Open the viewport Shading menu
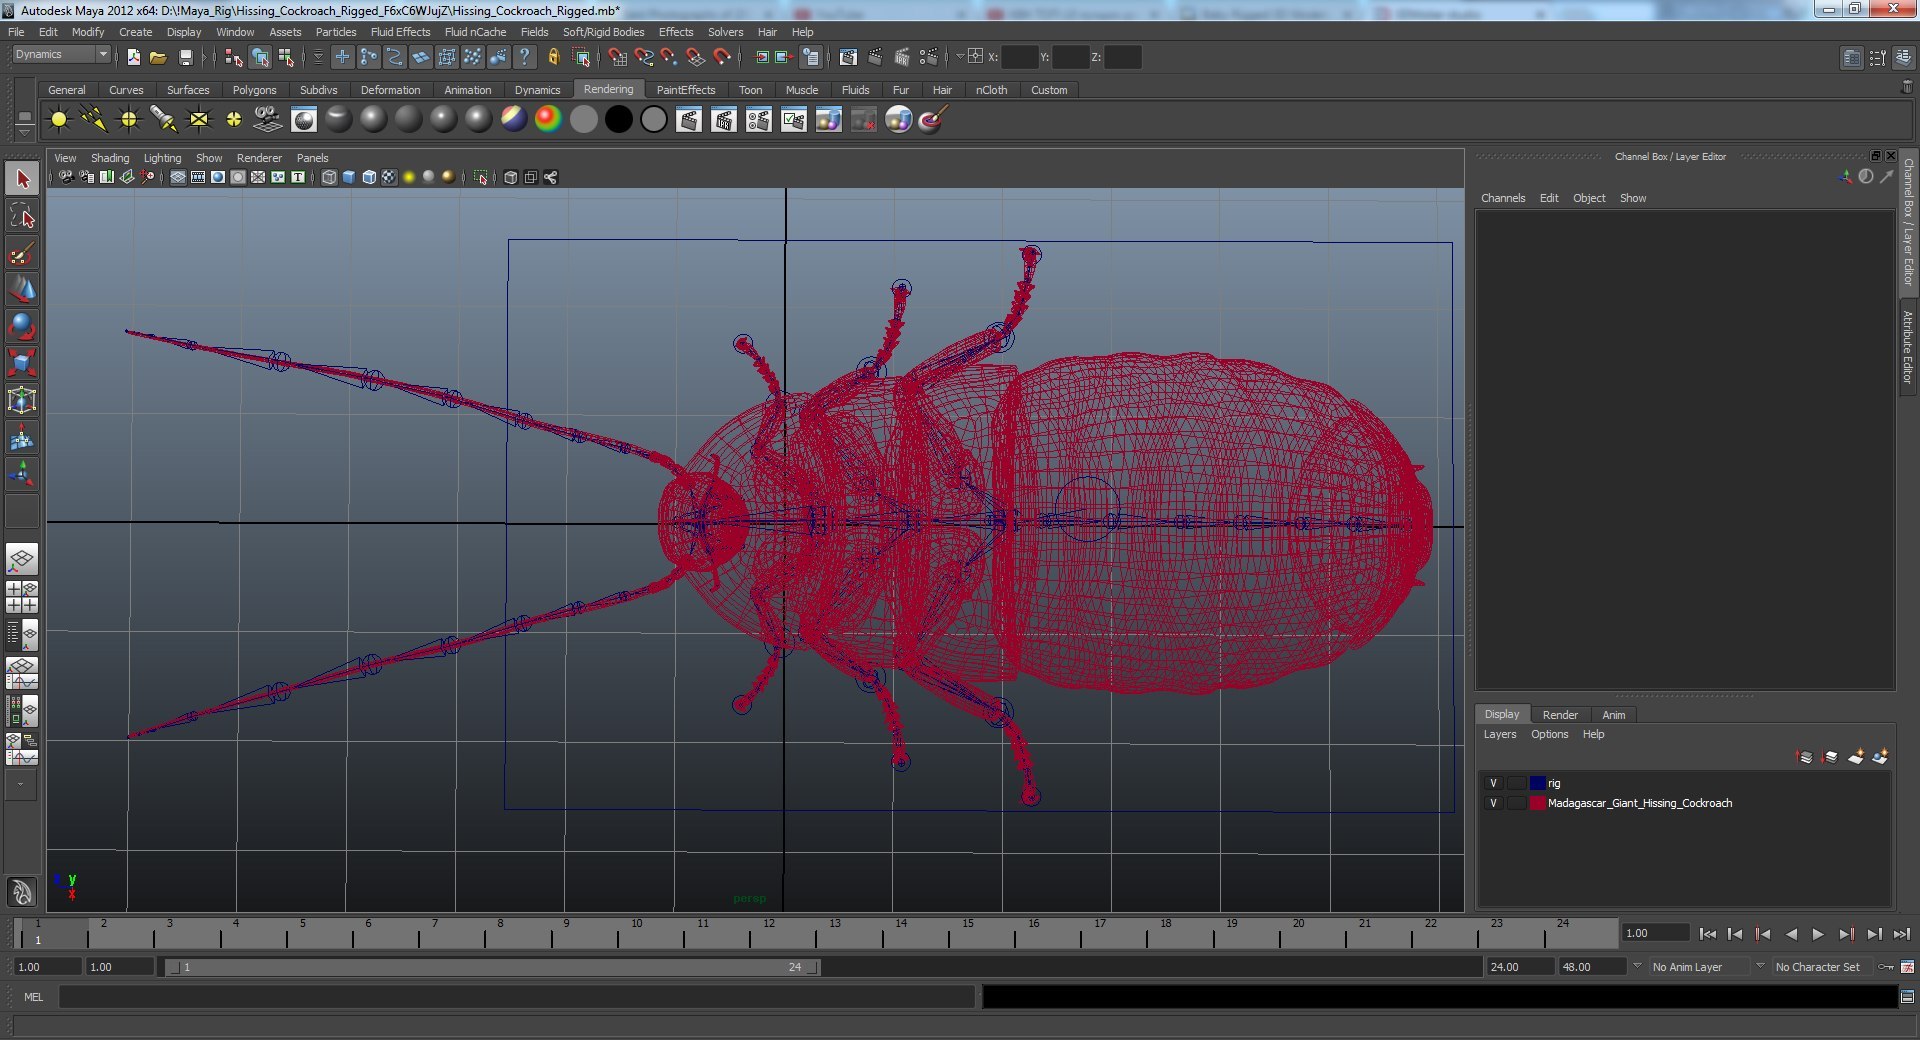This screenshot has height=1040, width=1920. point(110,158)
